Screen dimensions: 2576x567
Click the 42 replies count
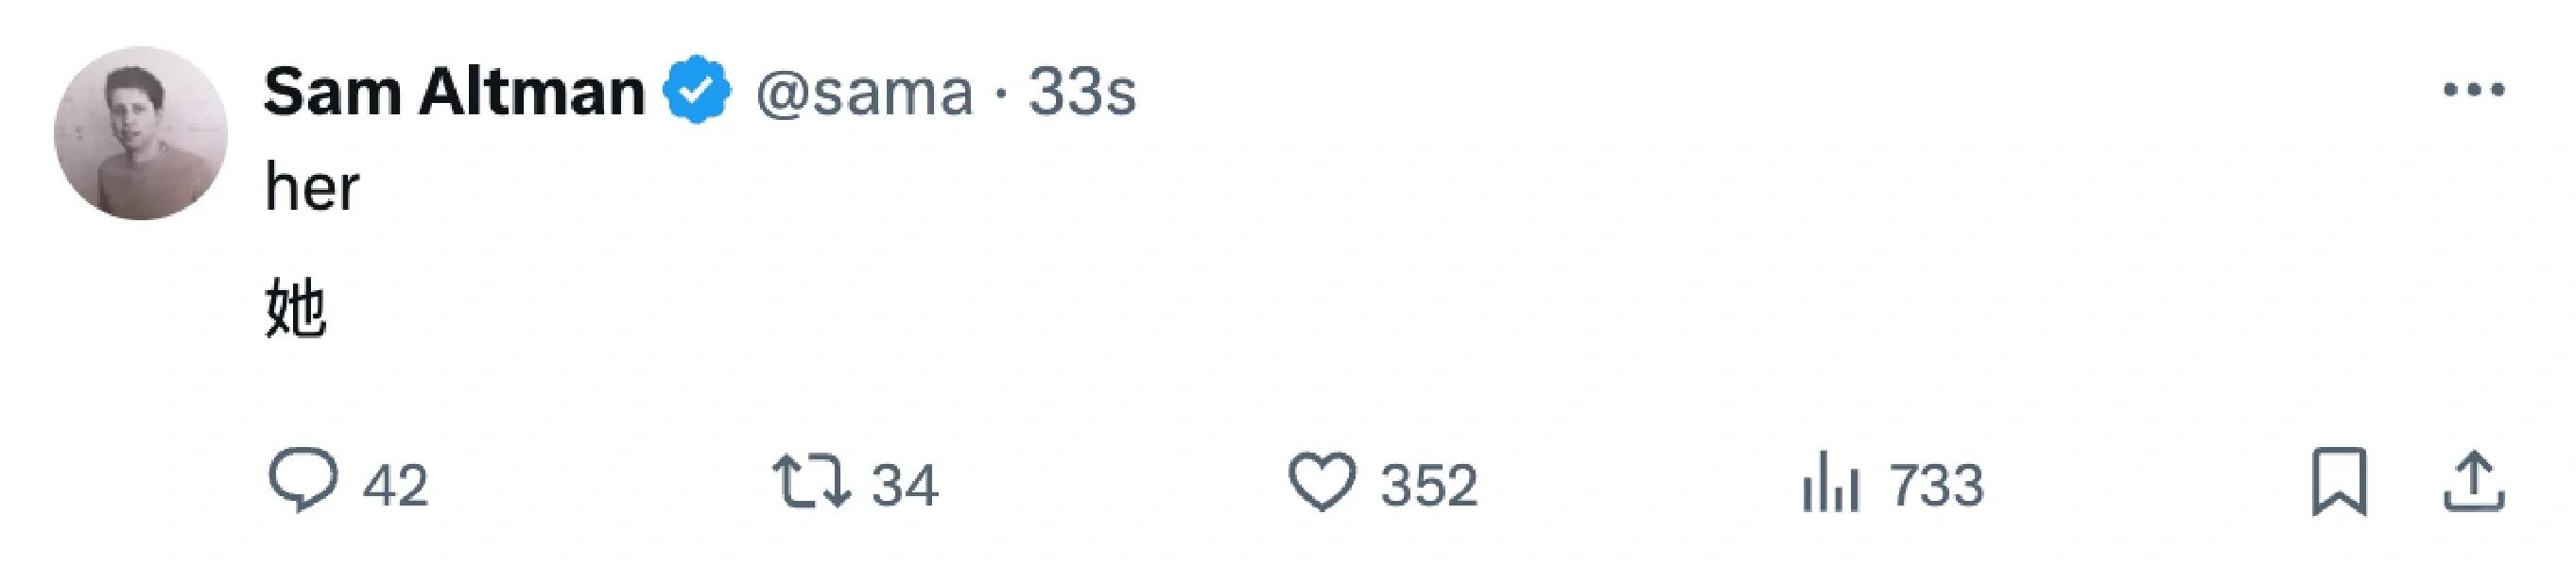(x=395, y=486)
